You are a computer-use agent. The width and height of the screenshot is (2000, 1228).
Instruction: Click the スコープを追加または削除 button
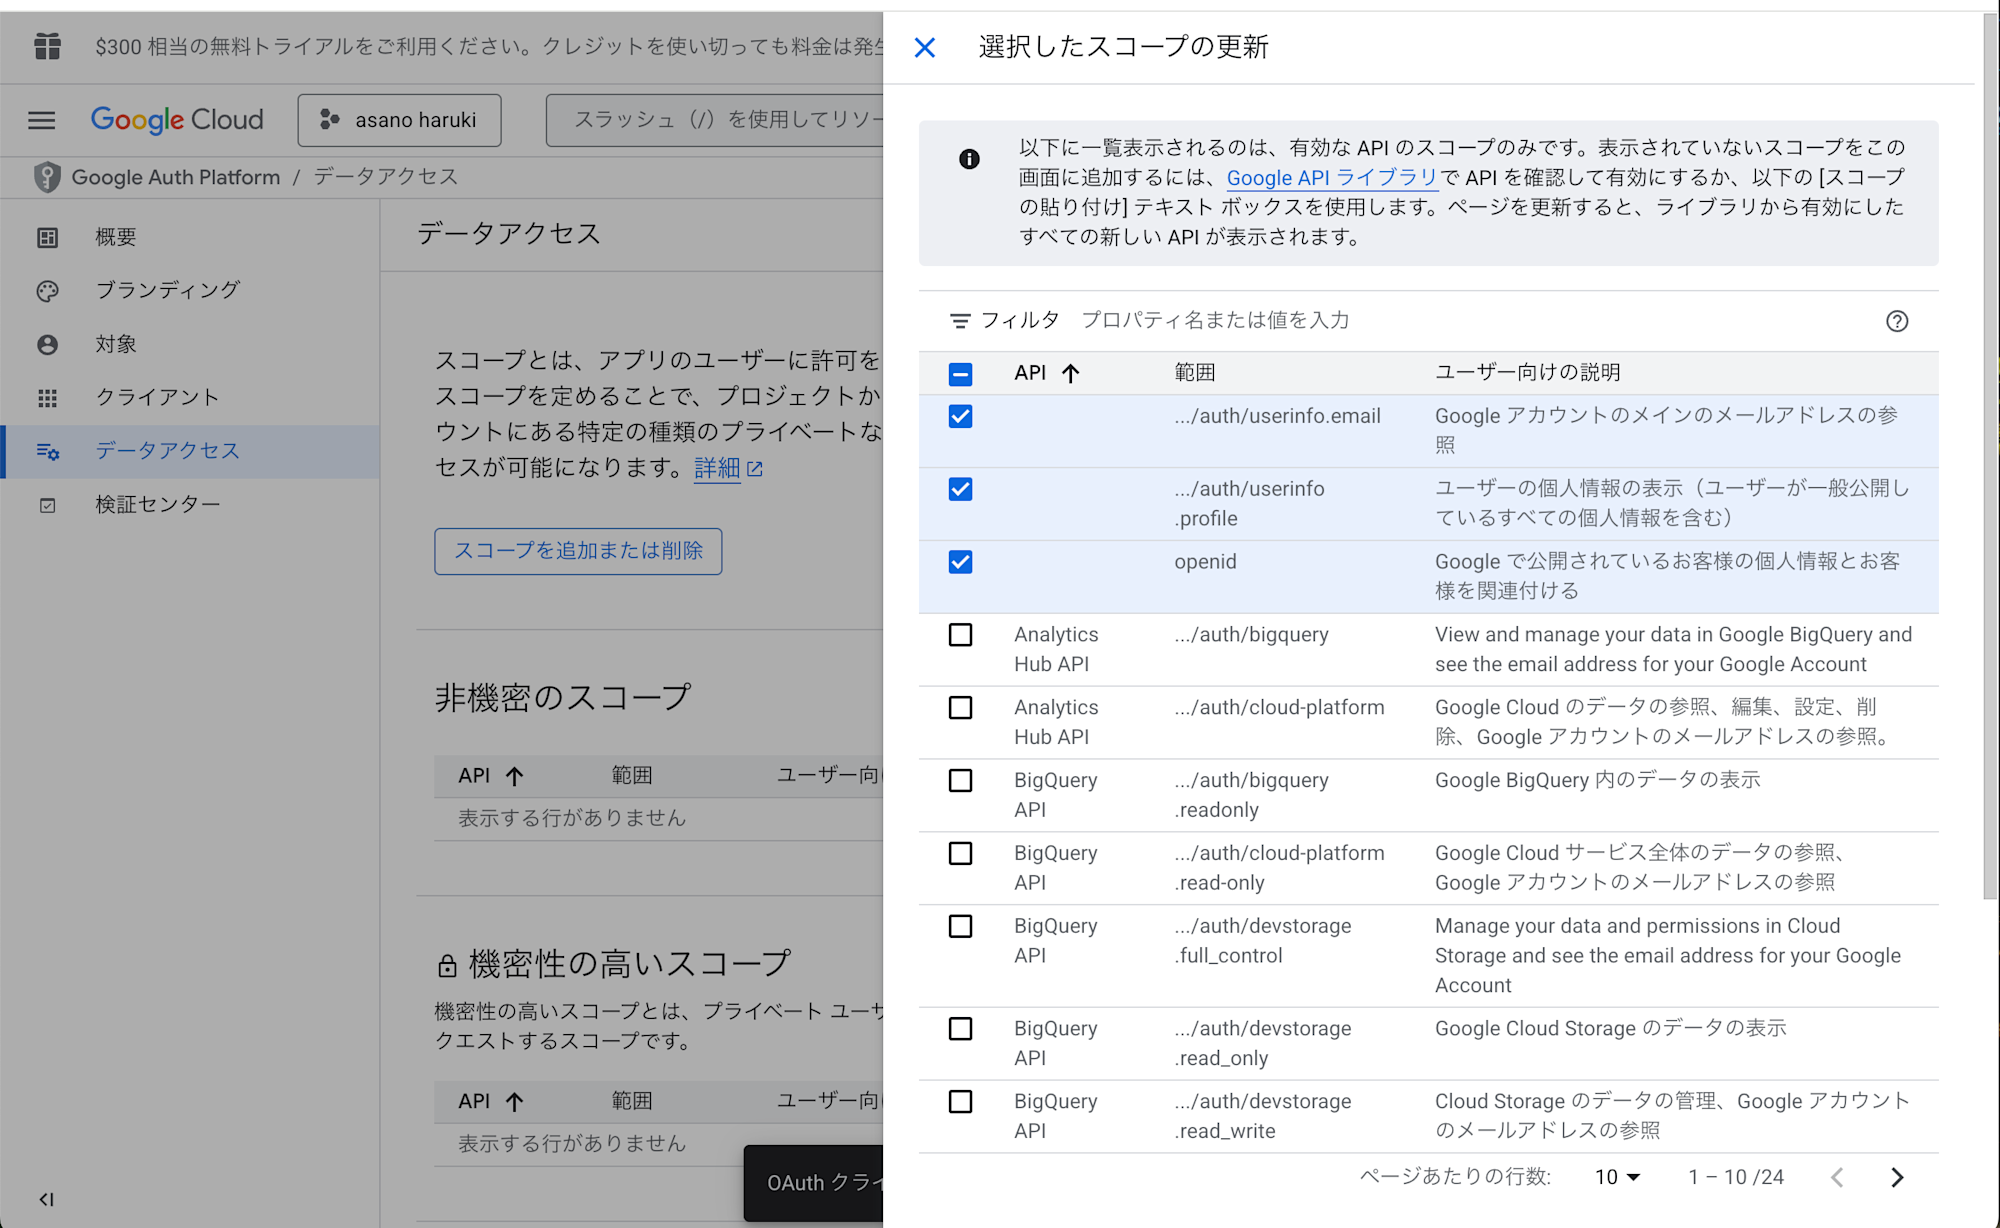coord(578,551)
